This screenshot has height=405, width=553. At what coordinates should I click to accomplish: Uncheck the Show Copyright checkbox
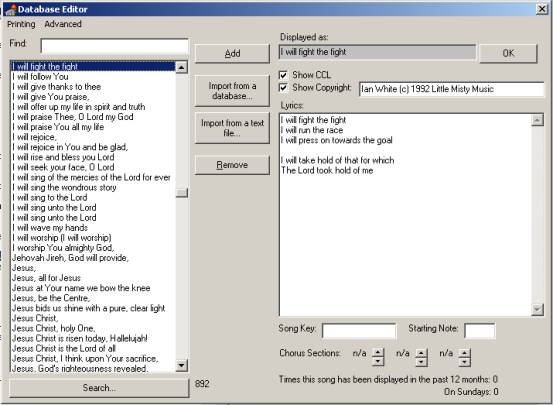[283, 87]
